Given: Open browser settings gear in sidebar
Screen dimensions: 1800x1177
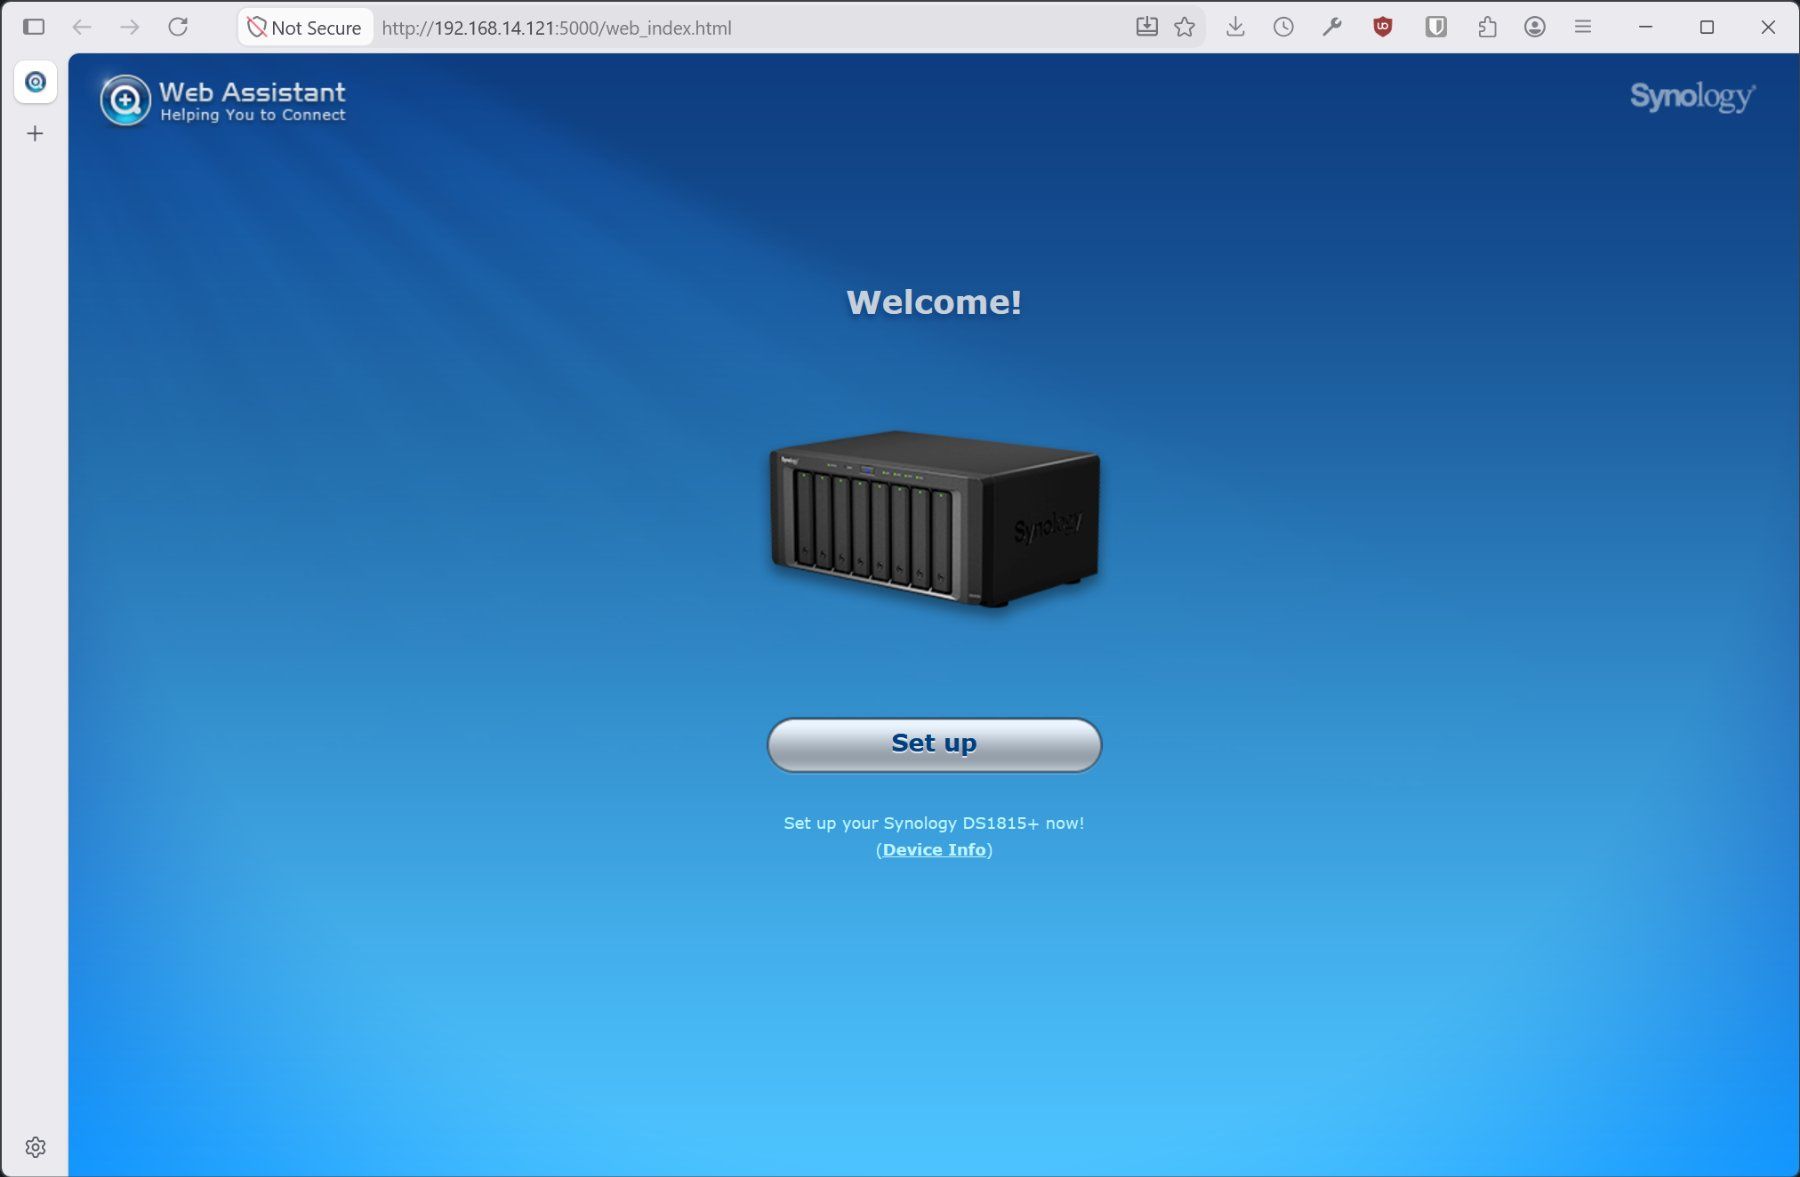Looking at the screenshot, I should [35, 1147].
